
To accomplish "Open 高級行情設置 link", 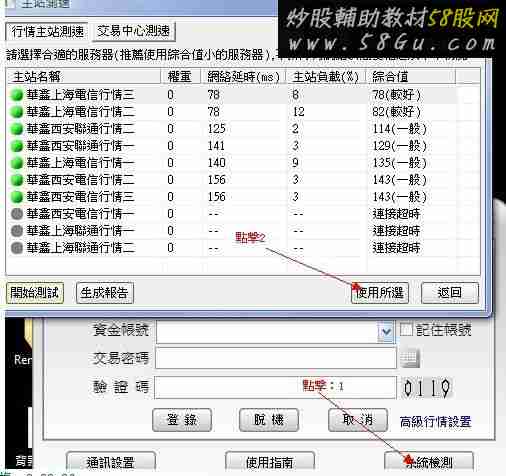I will pyautogui.click(x=435, y=422).
